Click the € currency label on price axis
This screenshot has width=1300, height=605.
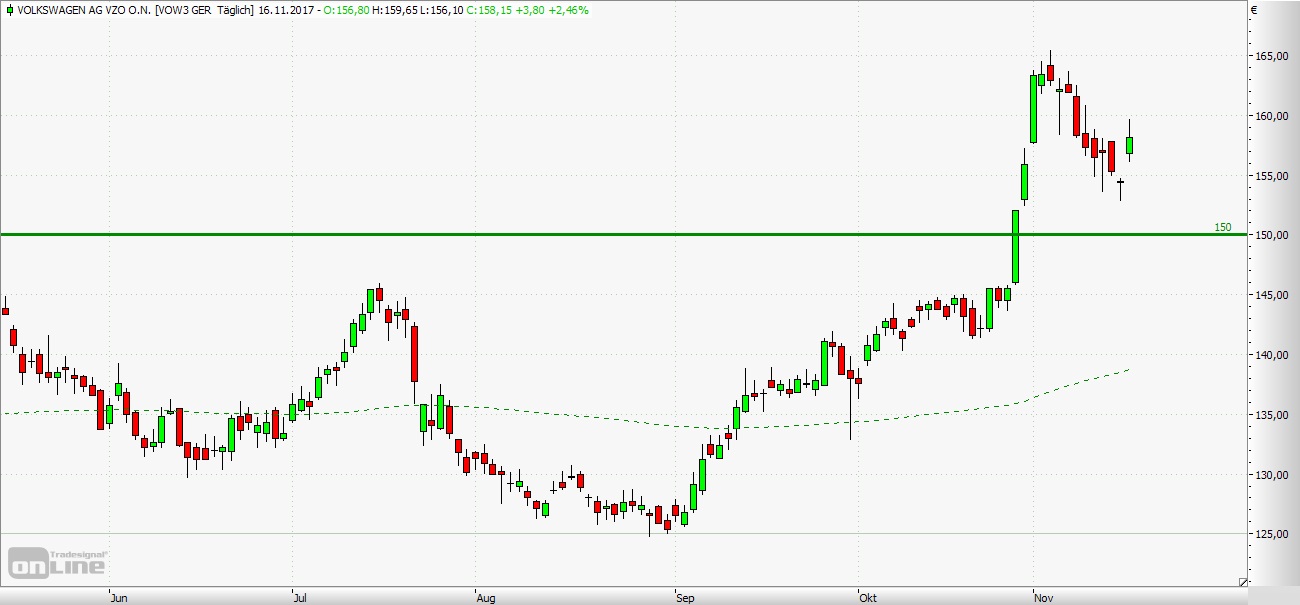pyautogui.click(x=1254, y=10)
